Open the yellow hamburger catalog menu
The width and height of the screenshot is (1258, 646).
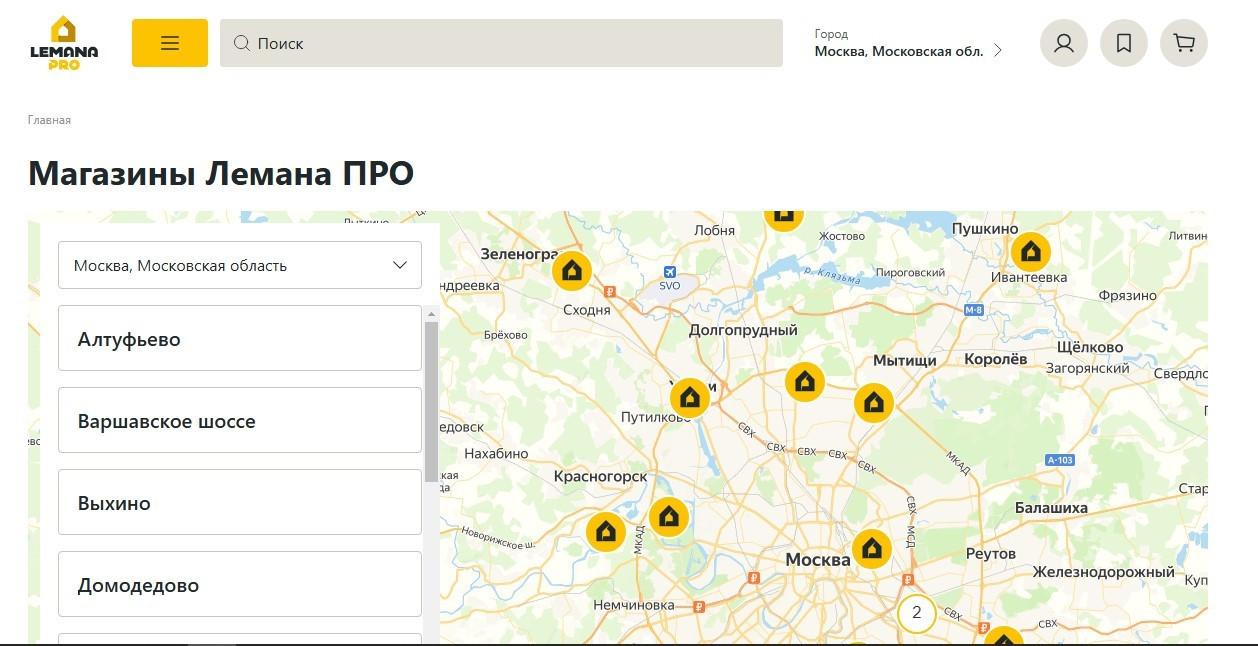169,43
